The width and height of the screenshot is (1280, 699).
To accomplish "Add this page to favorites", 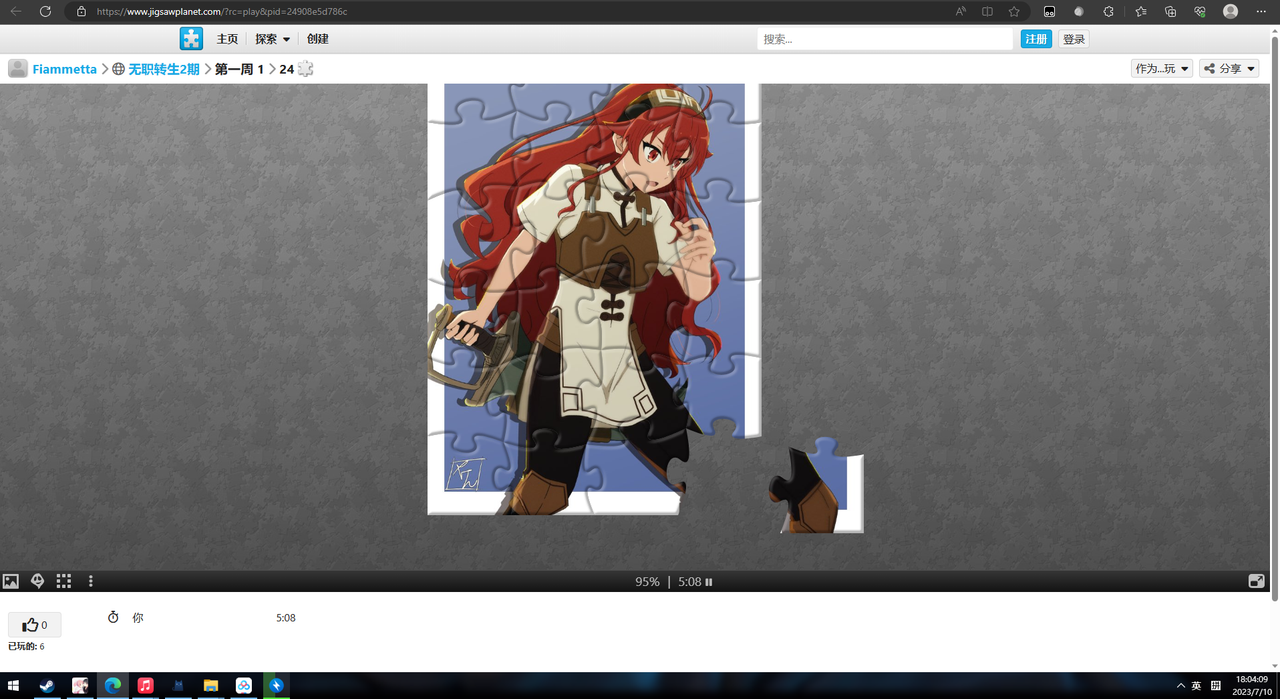I will [1014, 12].
